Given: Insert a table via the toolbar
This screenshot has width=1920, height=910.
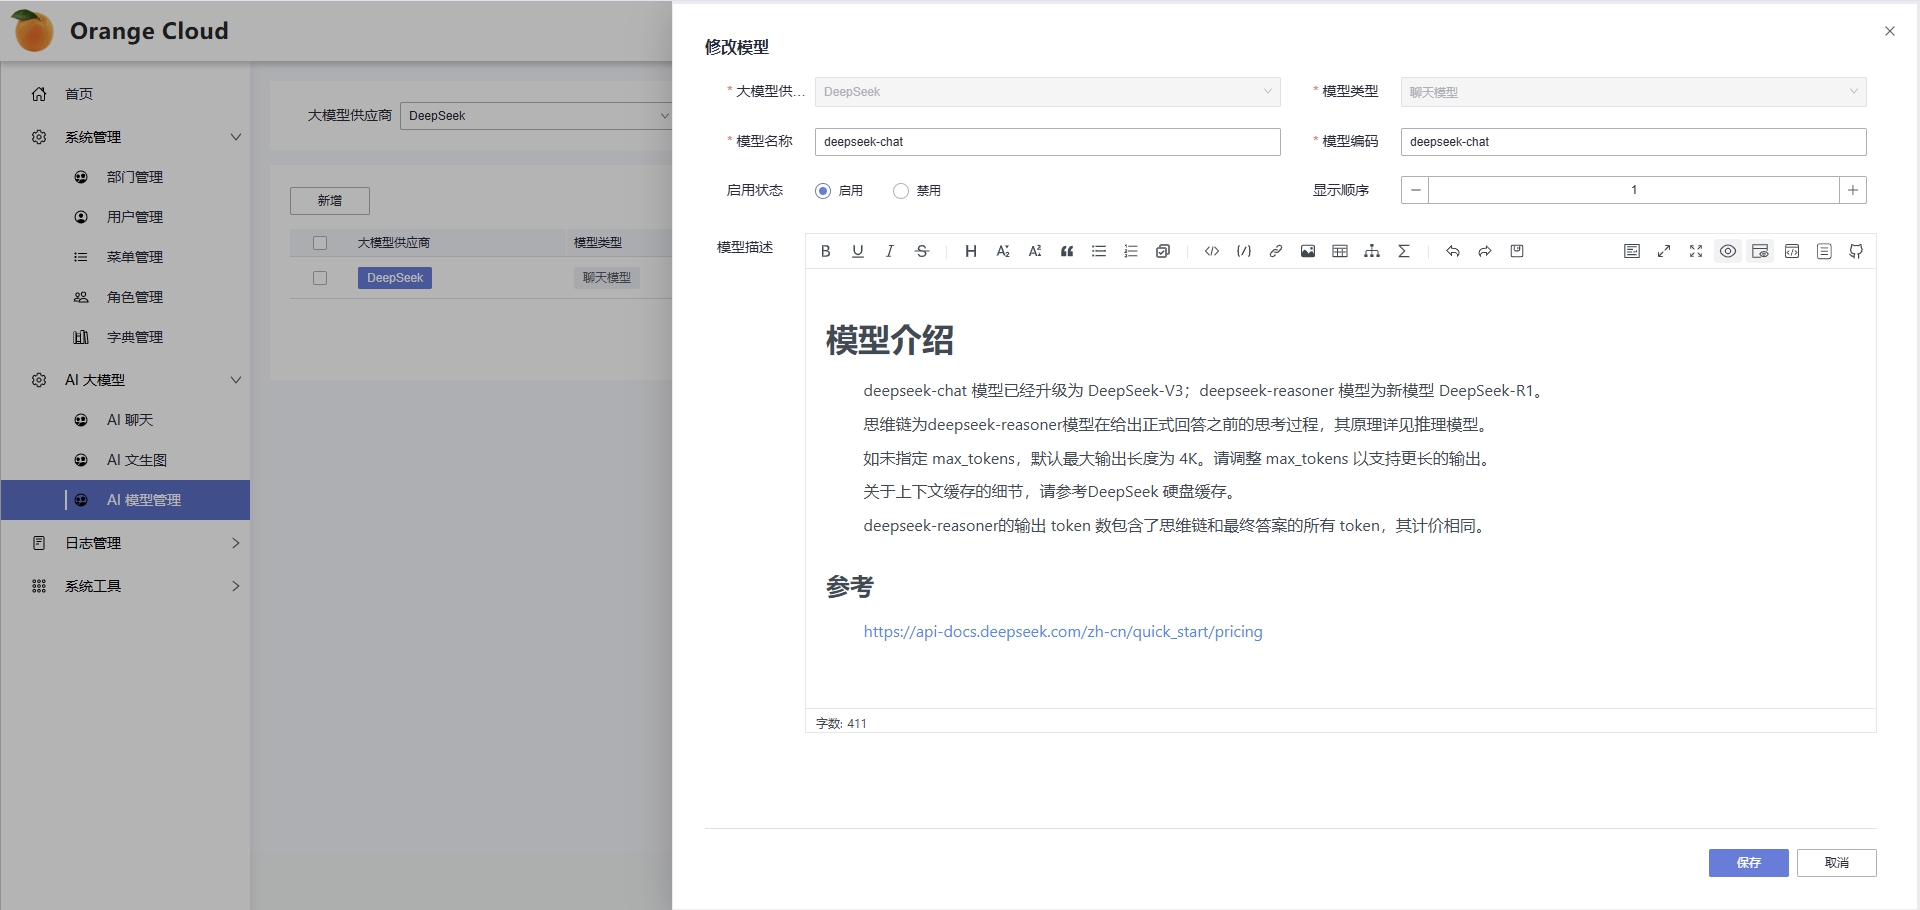Looking at the screenshot, I should click(1340, 251).
